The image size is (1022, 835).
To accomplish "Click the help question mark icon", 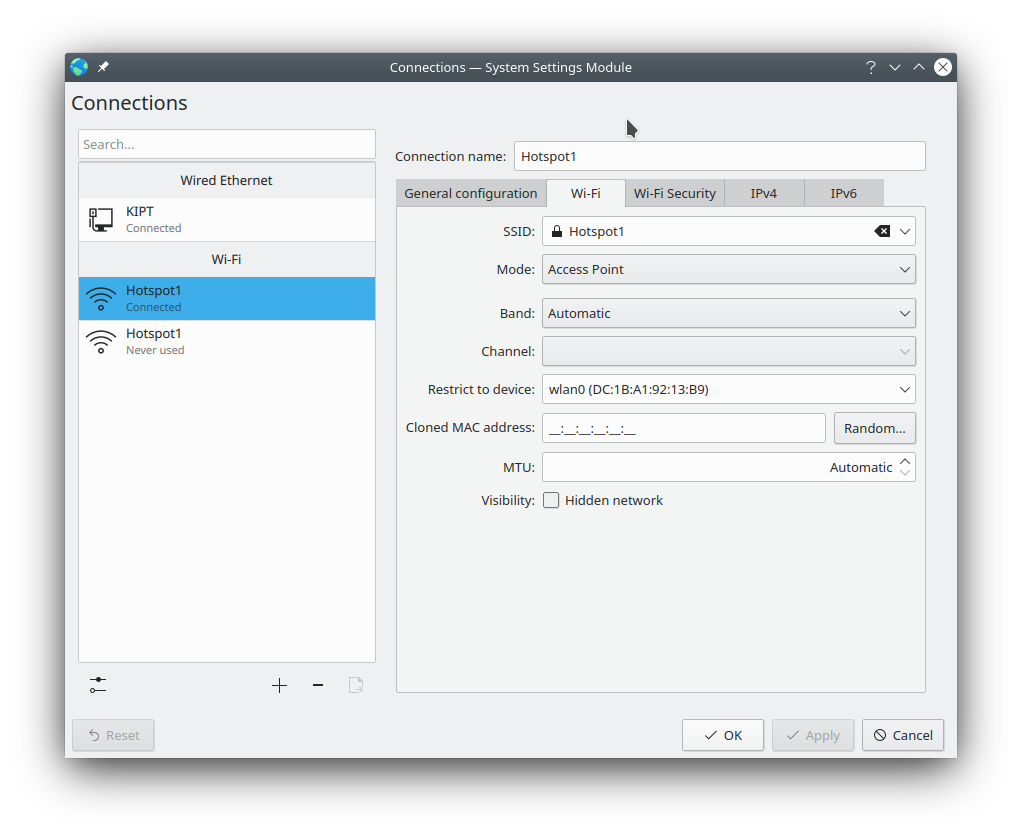I will click(x=871, y=67).
